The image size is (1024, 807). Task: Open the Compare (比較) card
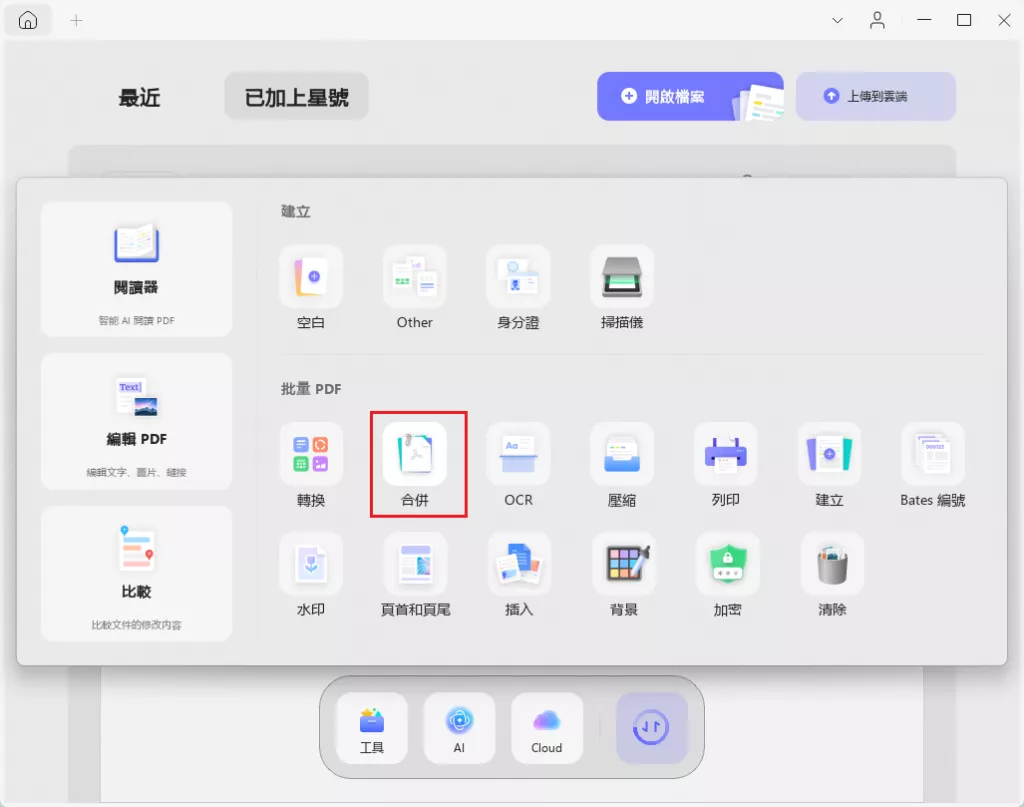[136, 573]
